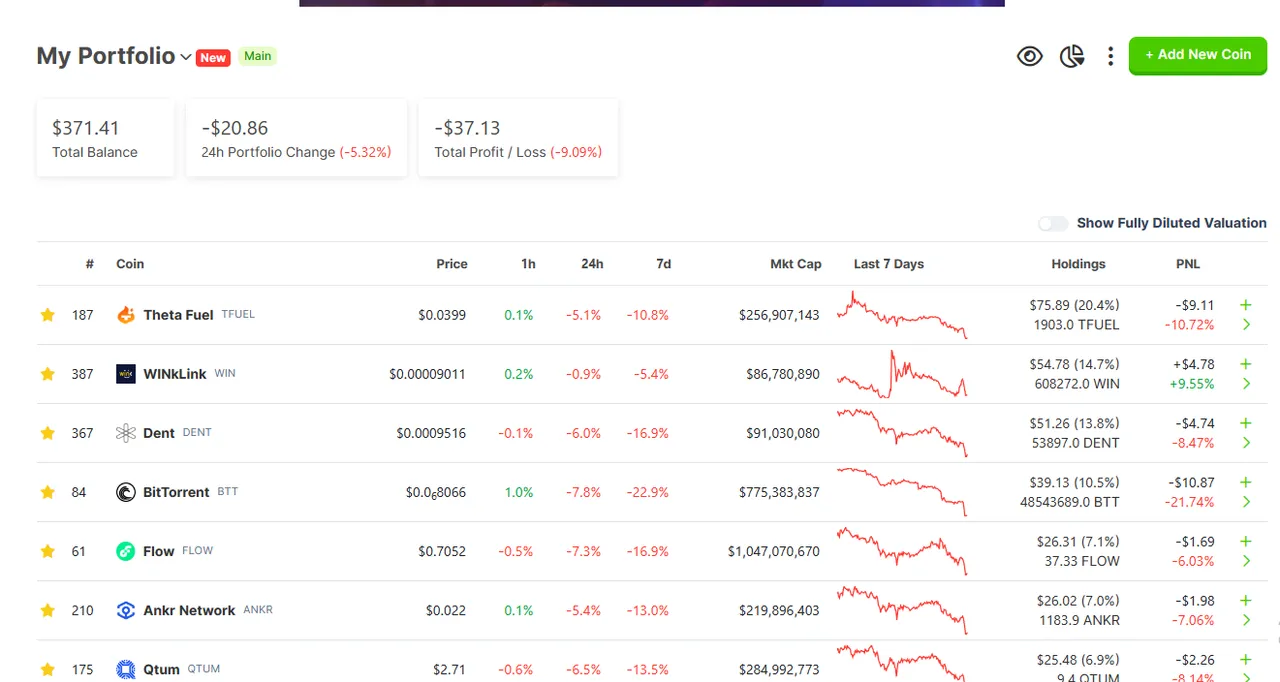Open the portfolio pie chart icon
1280x682 pixels.
1072,56
